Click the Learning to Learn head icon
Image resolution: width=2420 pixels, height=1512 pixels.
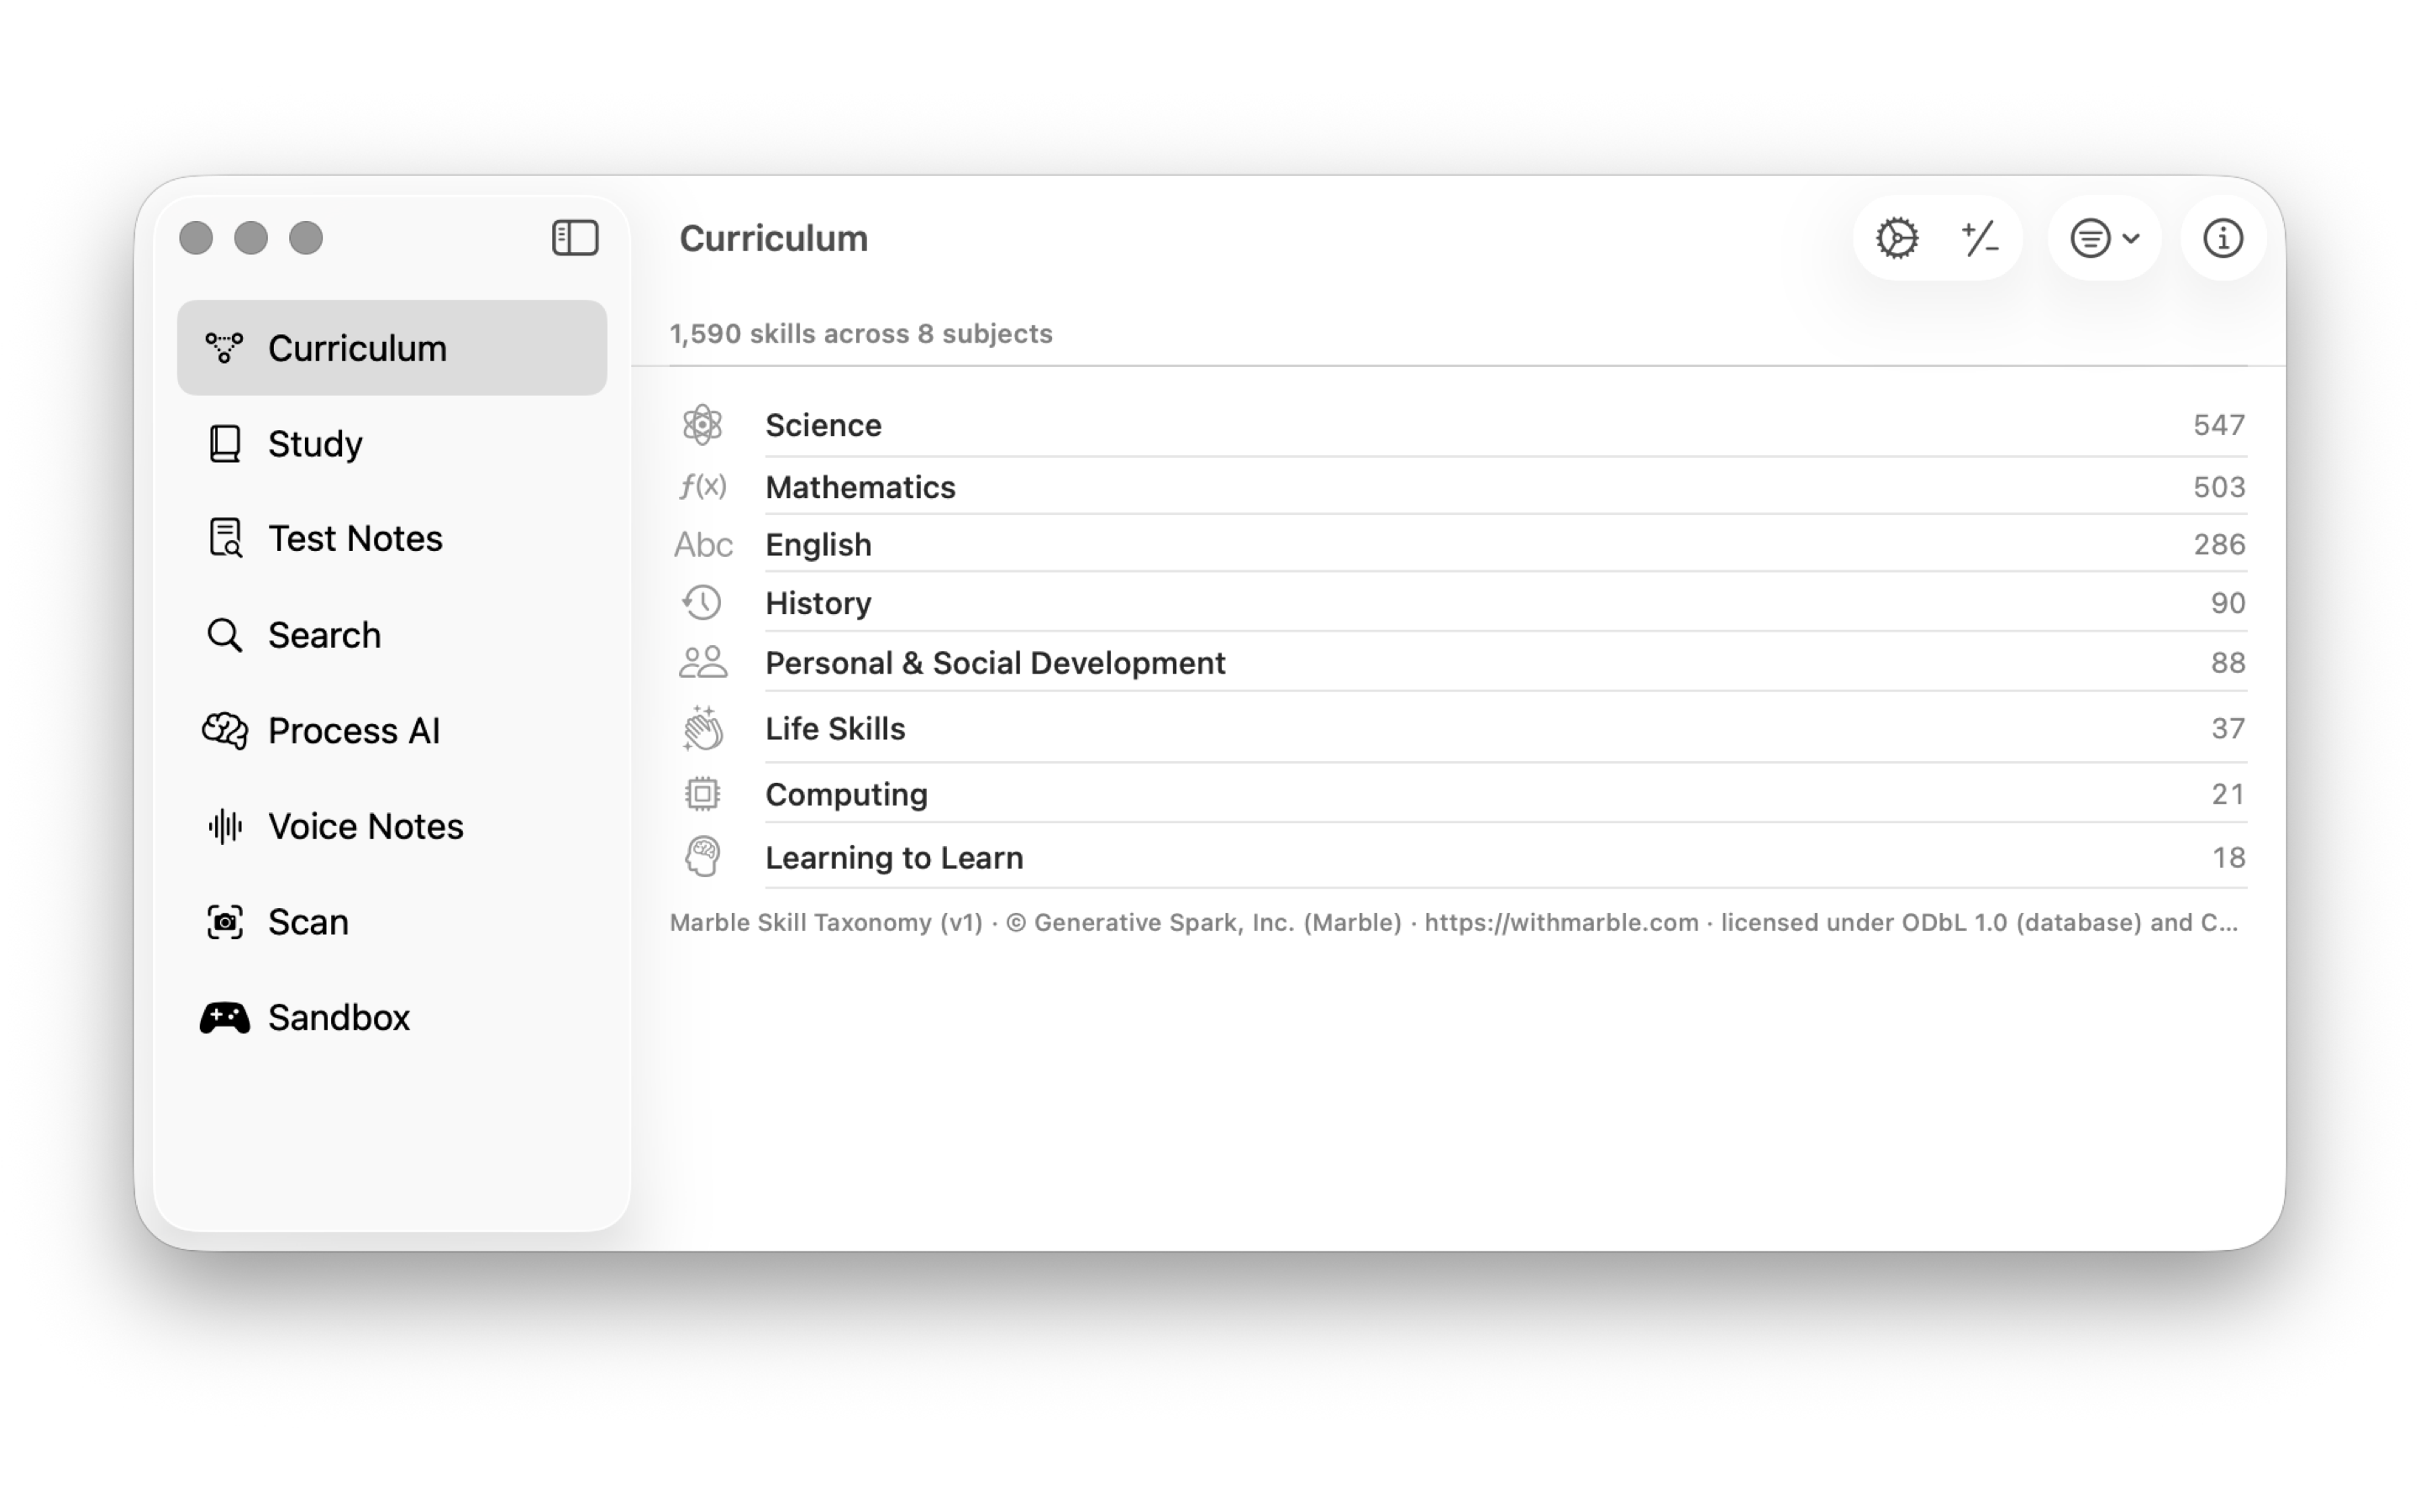[703, 857]
